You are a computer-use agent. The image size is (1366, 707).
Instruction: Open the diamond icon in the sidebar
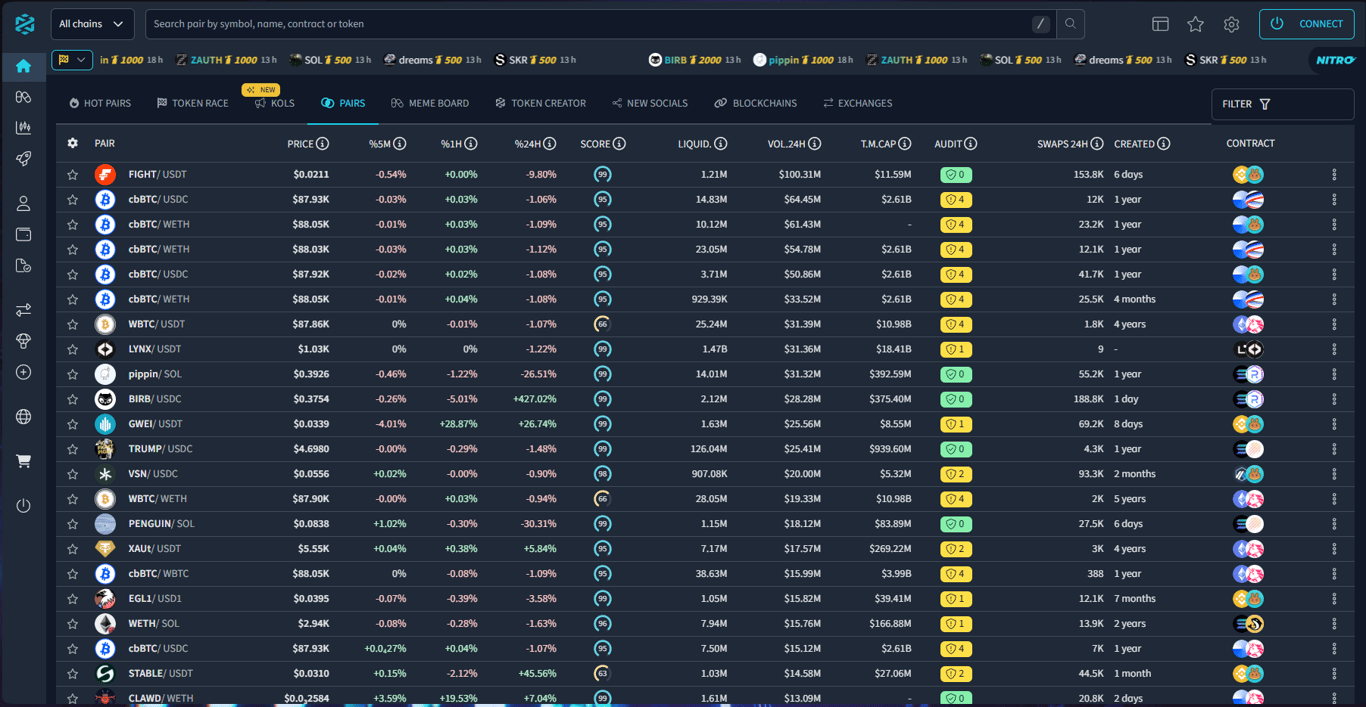(23, 341)
